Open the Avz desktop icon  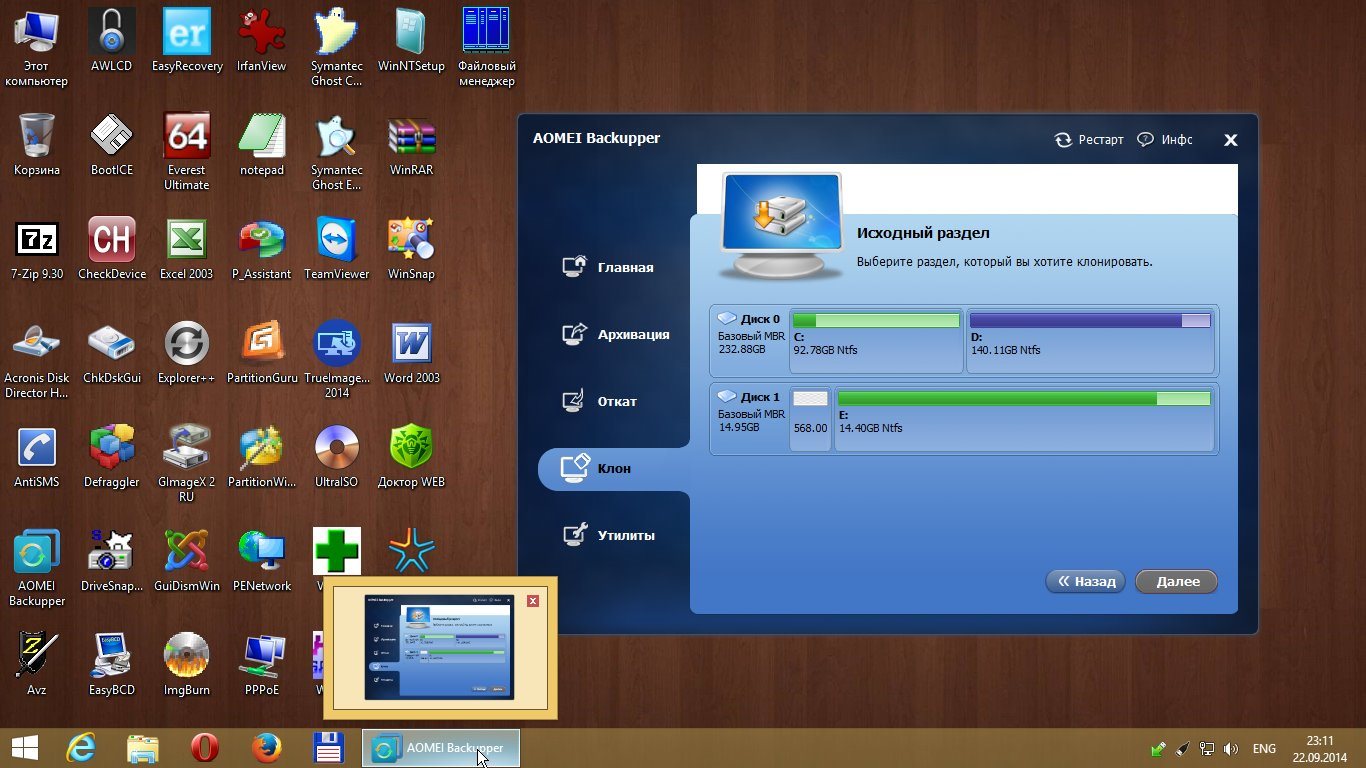click(x=37, y=665)
